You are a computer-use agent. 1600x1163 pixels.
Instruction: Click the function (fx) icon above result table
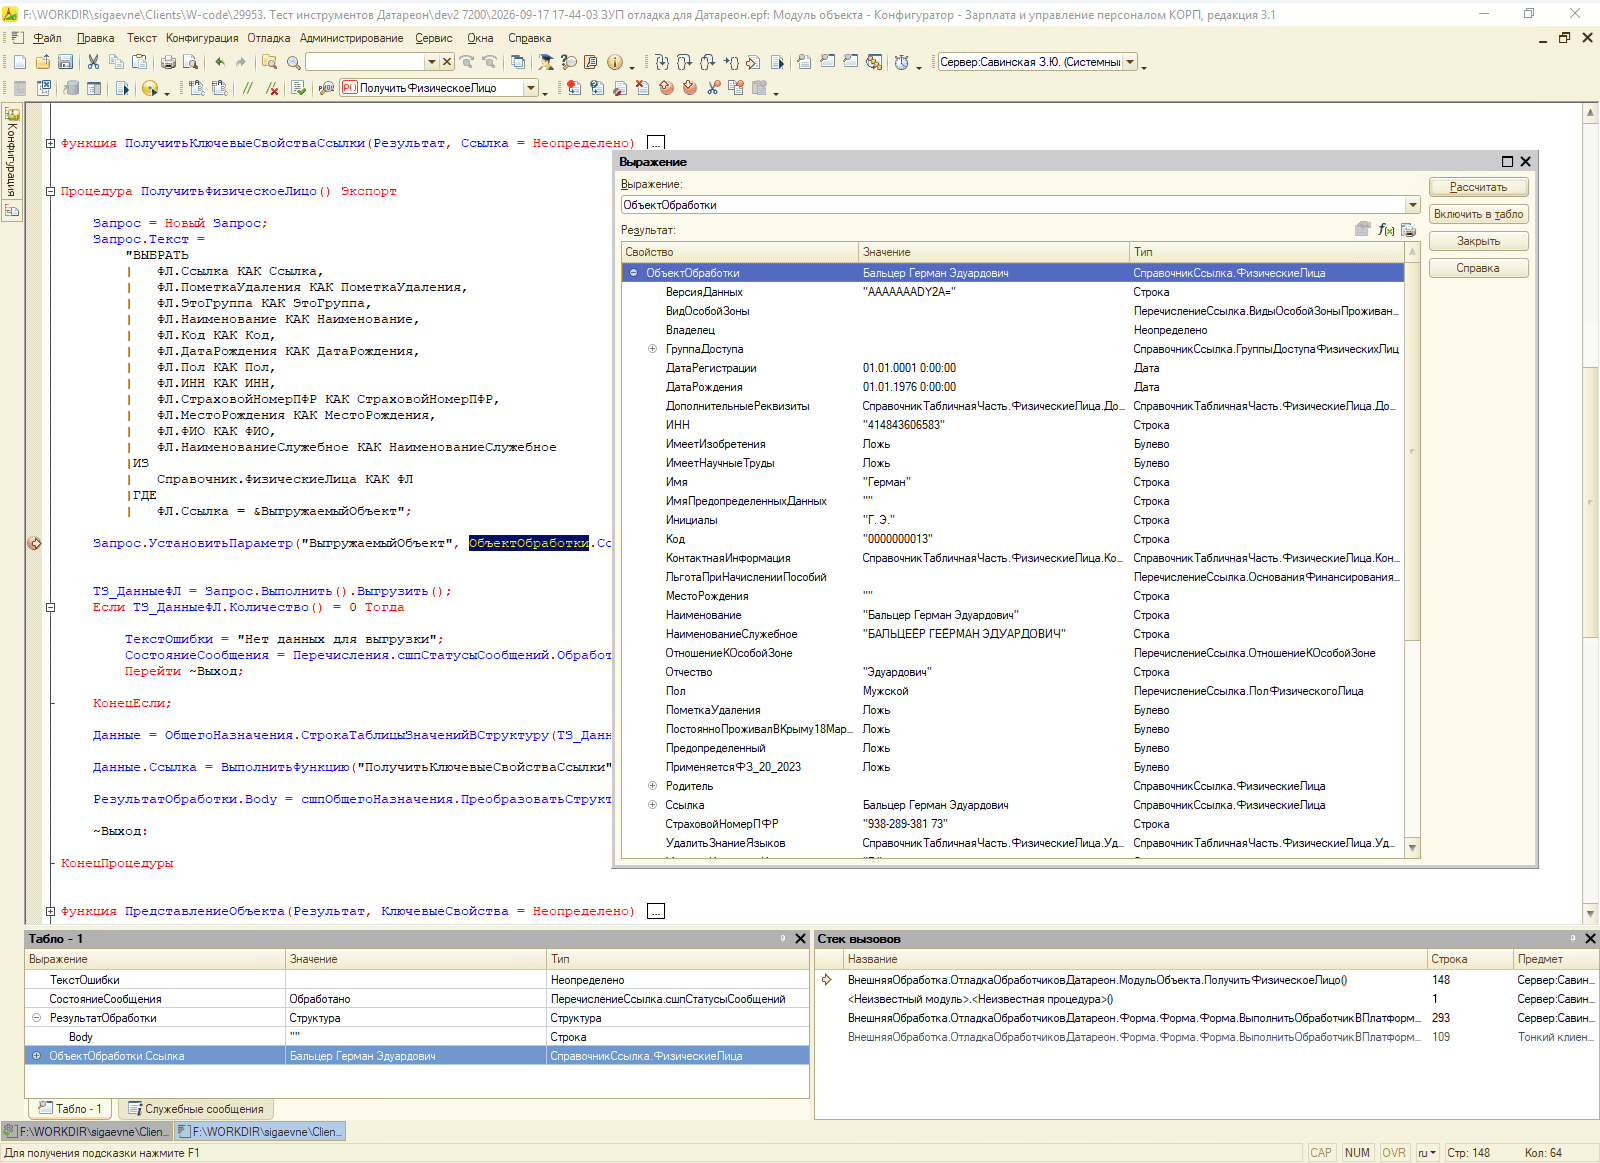[x=1386, y=230]
